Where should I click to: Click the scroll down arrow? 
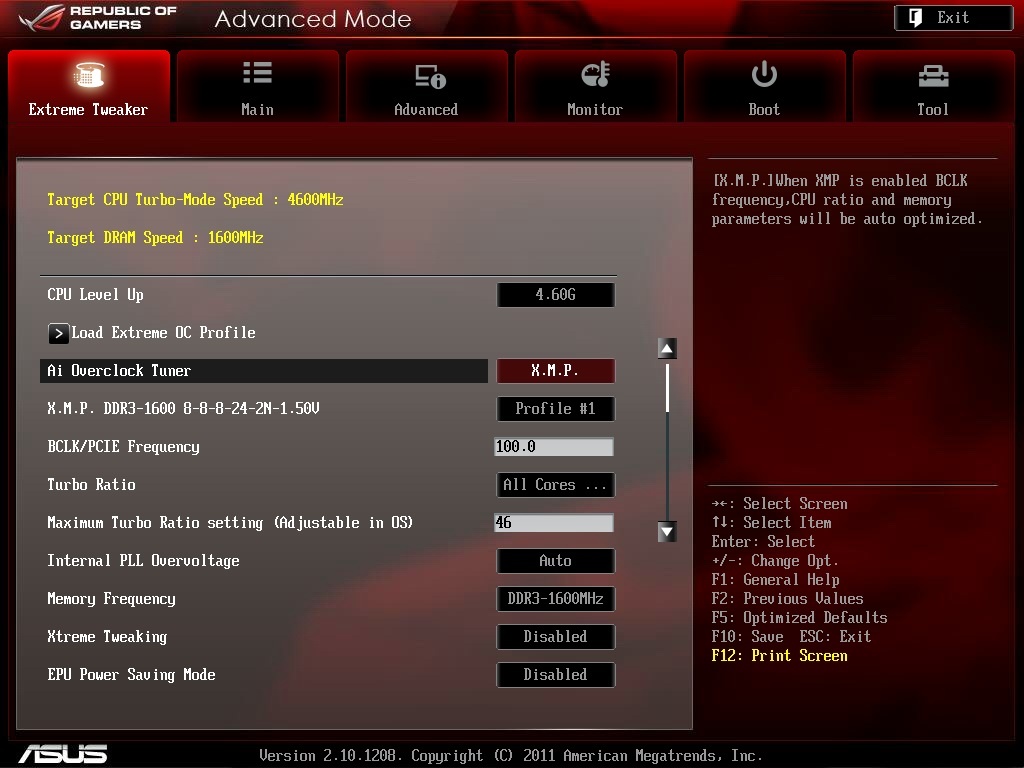pos(667,532)
